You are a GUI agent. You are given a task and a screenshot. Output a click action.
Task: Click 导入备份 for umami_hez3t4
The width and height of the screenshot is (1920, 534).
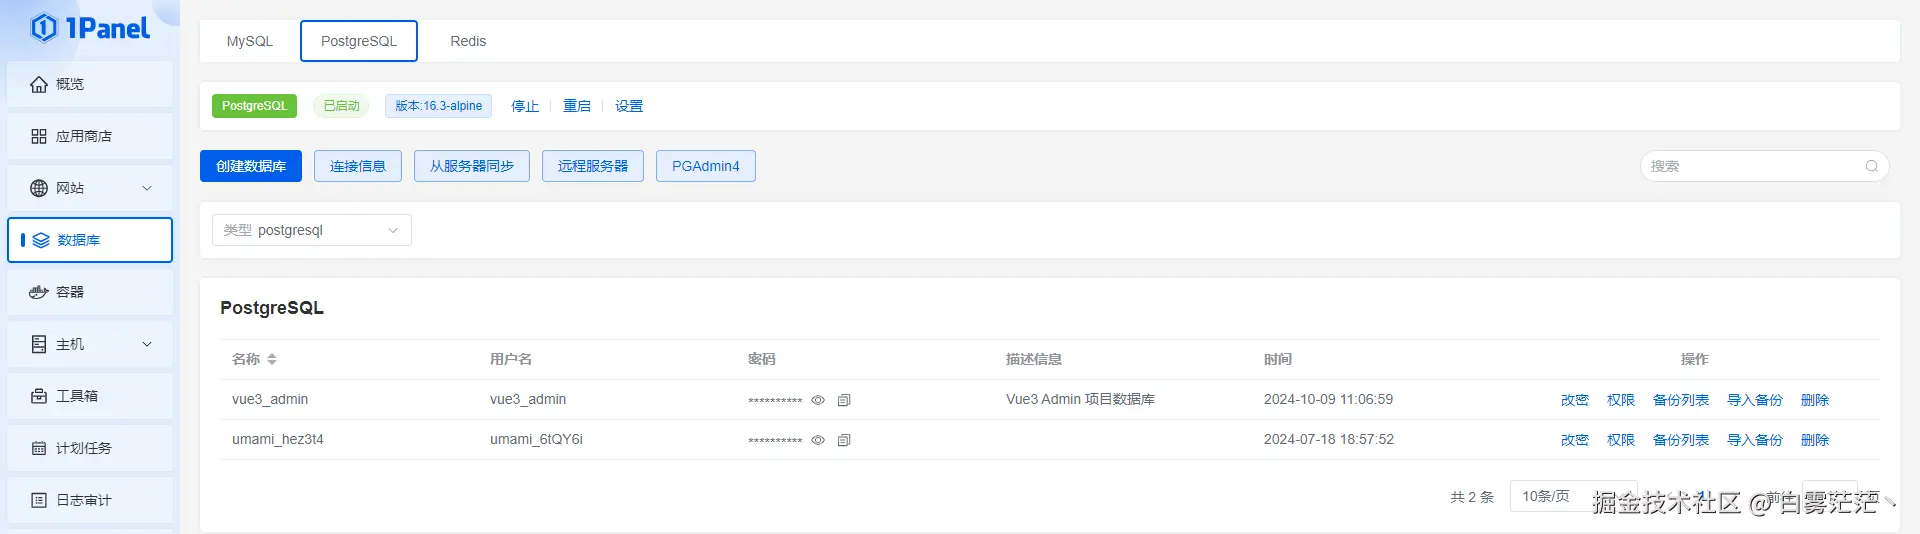click(x=1755, y=440)
